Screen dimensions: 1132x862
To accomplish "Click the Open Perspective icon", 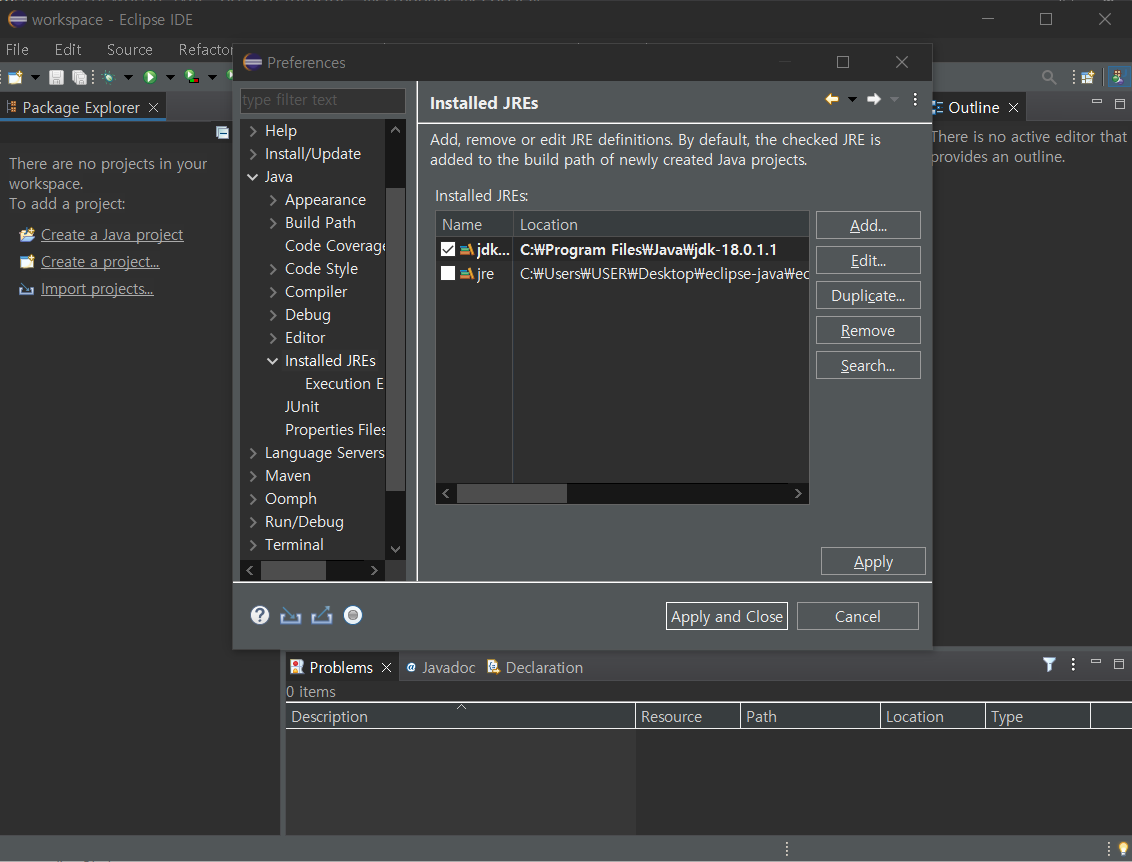I will pos(1087,77).
